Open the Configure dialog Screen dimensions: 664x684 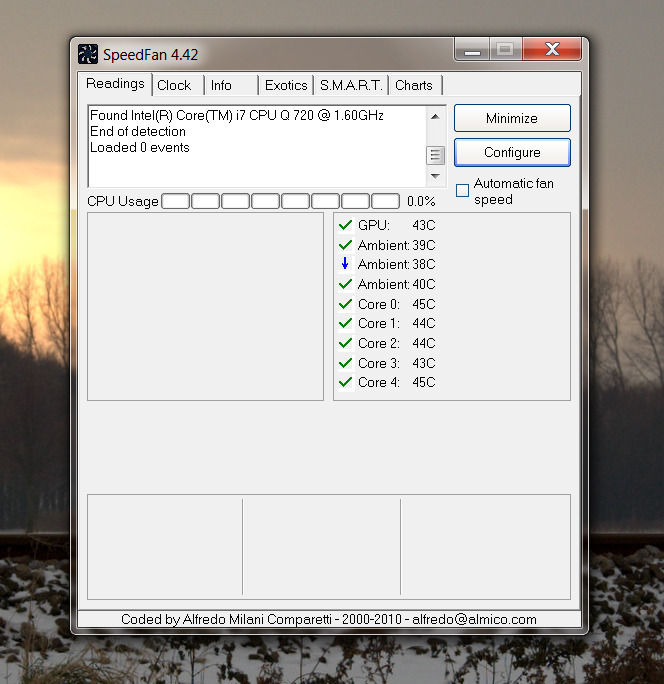click(512, 152)
